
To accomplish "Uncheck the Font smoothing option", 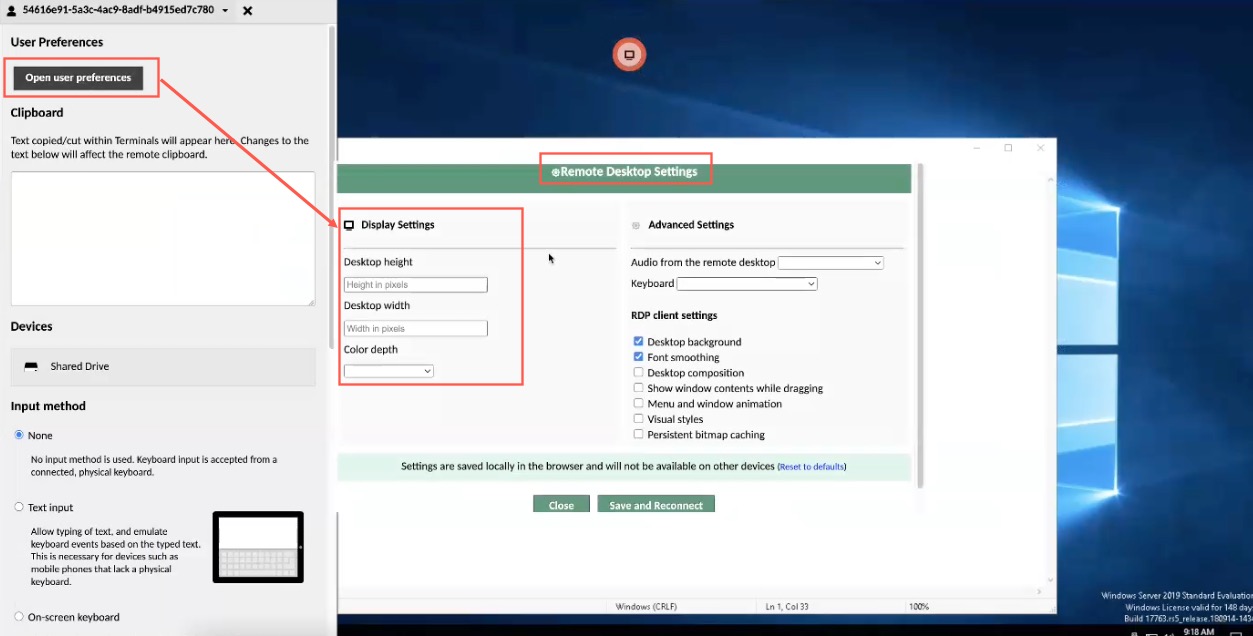I will coord(639,357).
